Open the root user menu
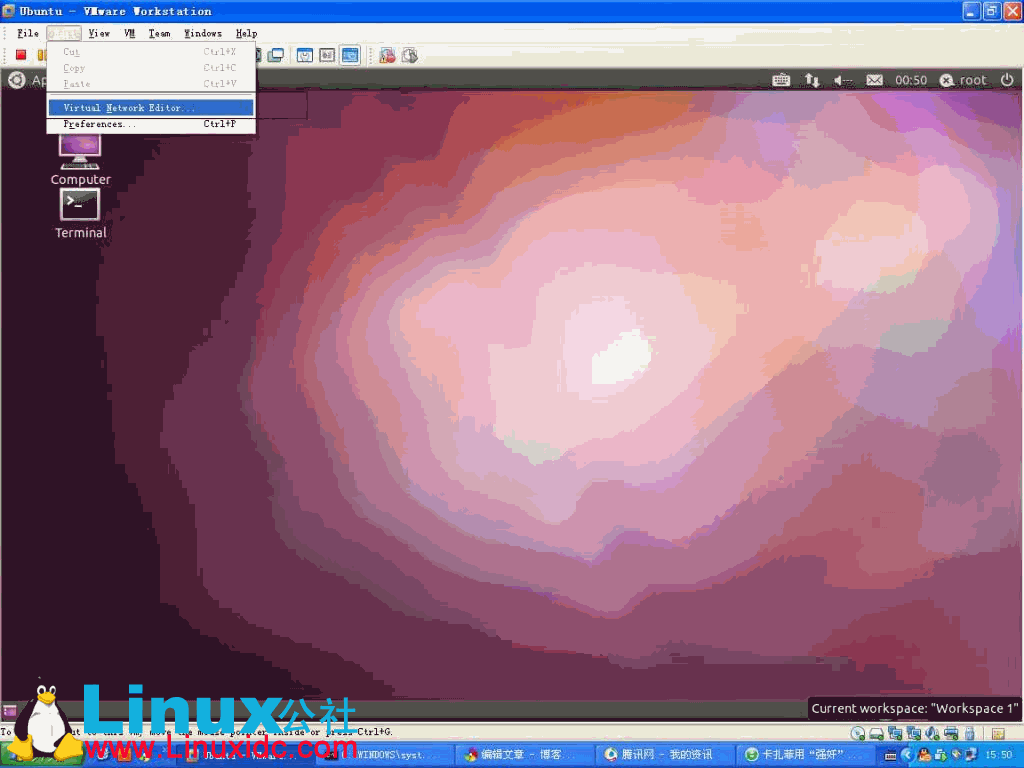This screenshot has height=768, width=1024. coord(963,80)
